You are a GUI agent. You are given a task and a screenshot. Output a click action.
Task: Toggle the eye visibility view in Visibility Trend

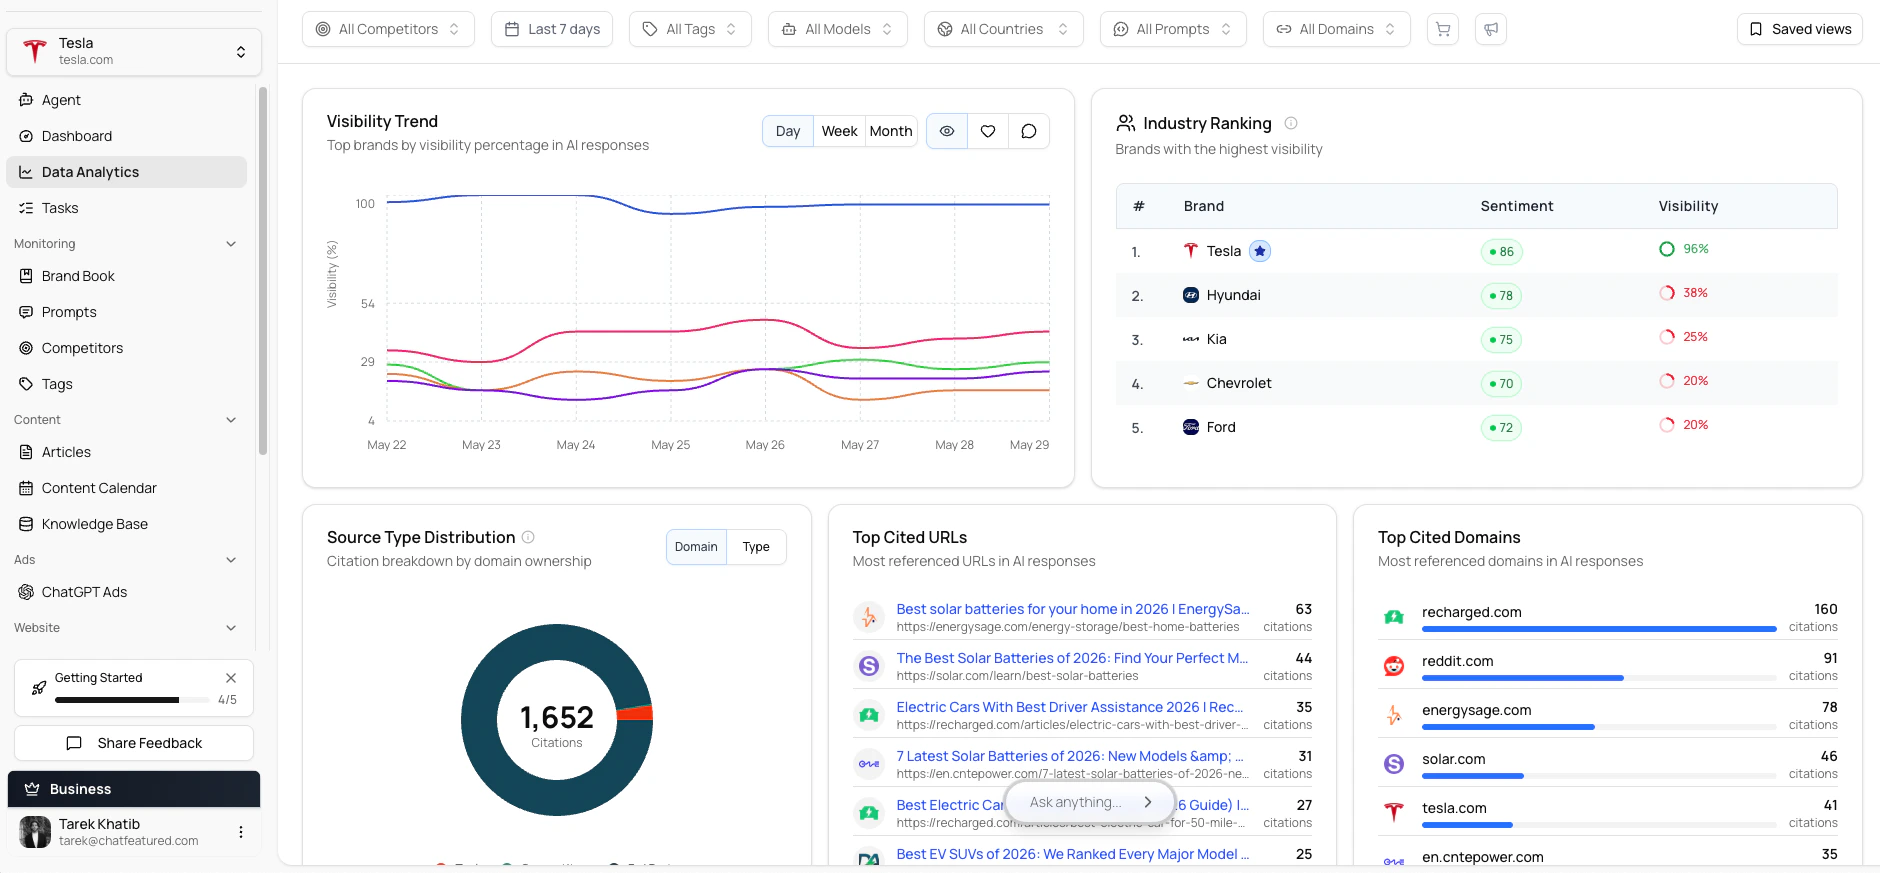[947, 131]
